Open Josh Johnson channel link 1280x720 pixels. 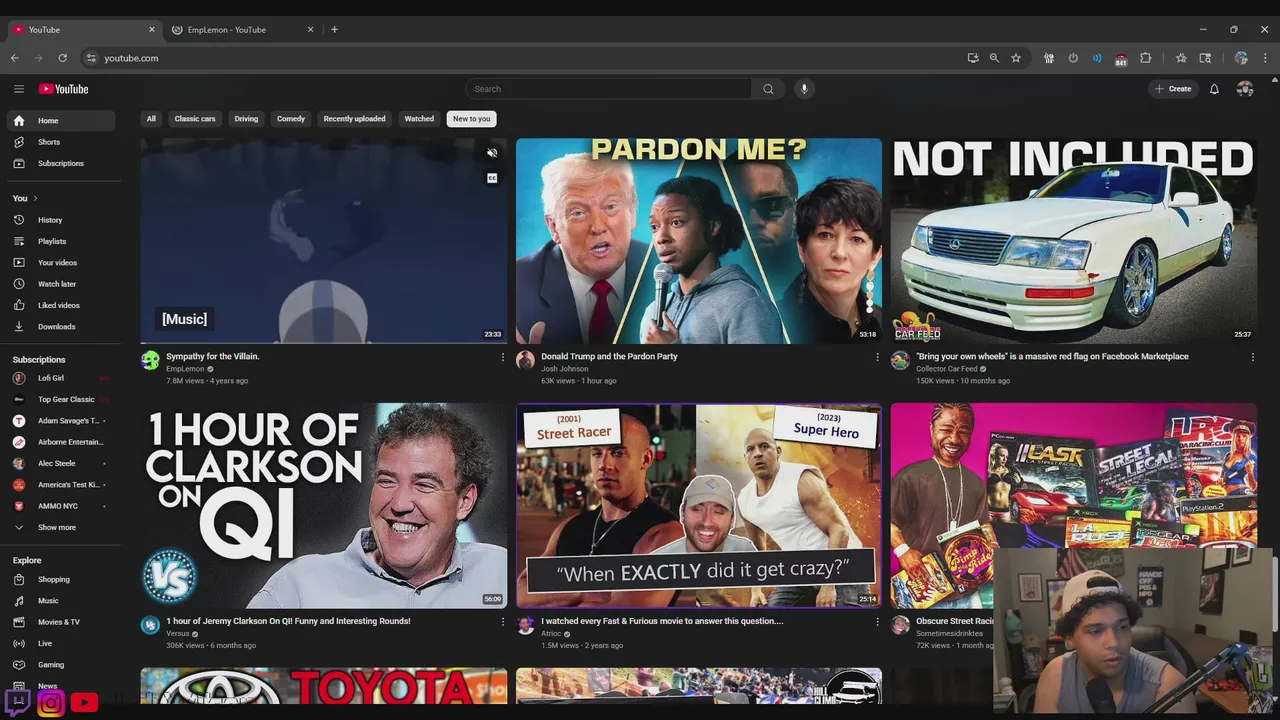tap(565, 369)
